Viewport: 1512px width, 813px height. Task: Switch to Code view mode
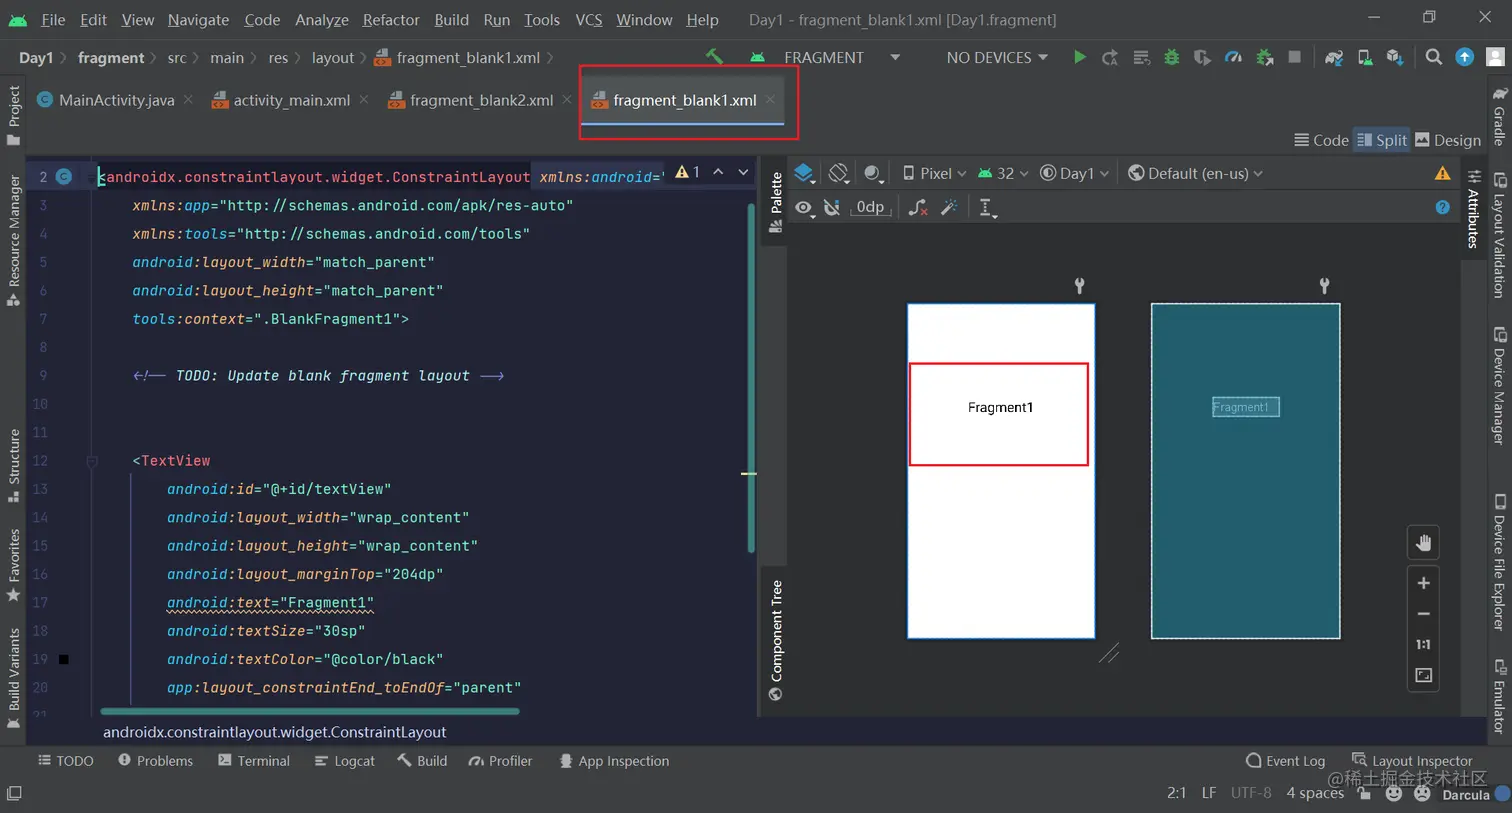pos(1321,140)
